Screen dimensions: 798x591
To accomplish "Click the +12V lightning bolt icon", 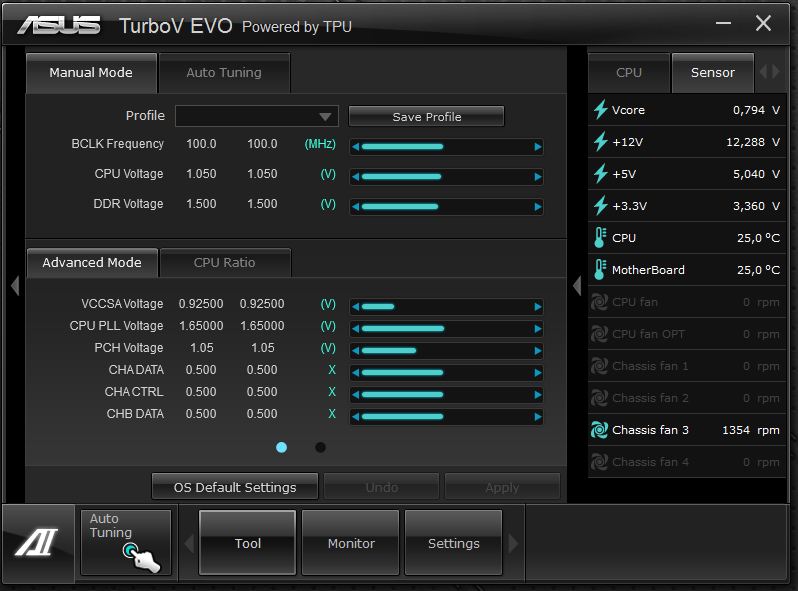I will 601,142.
